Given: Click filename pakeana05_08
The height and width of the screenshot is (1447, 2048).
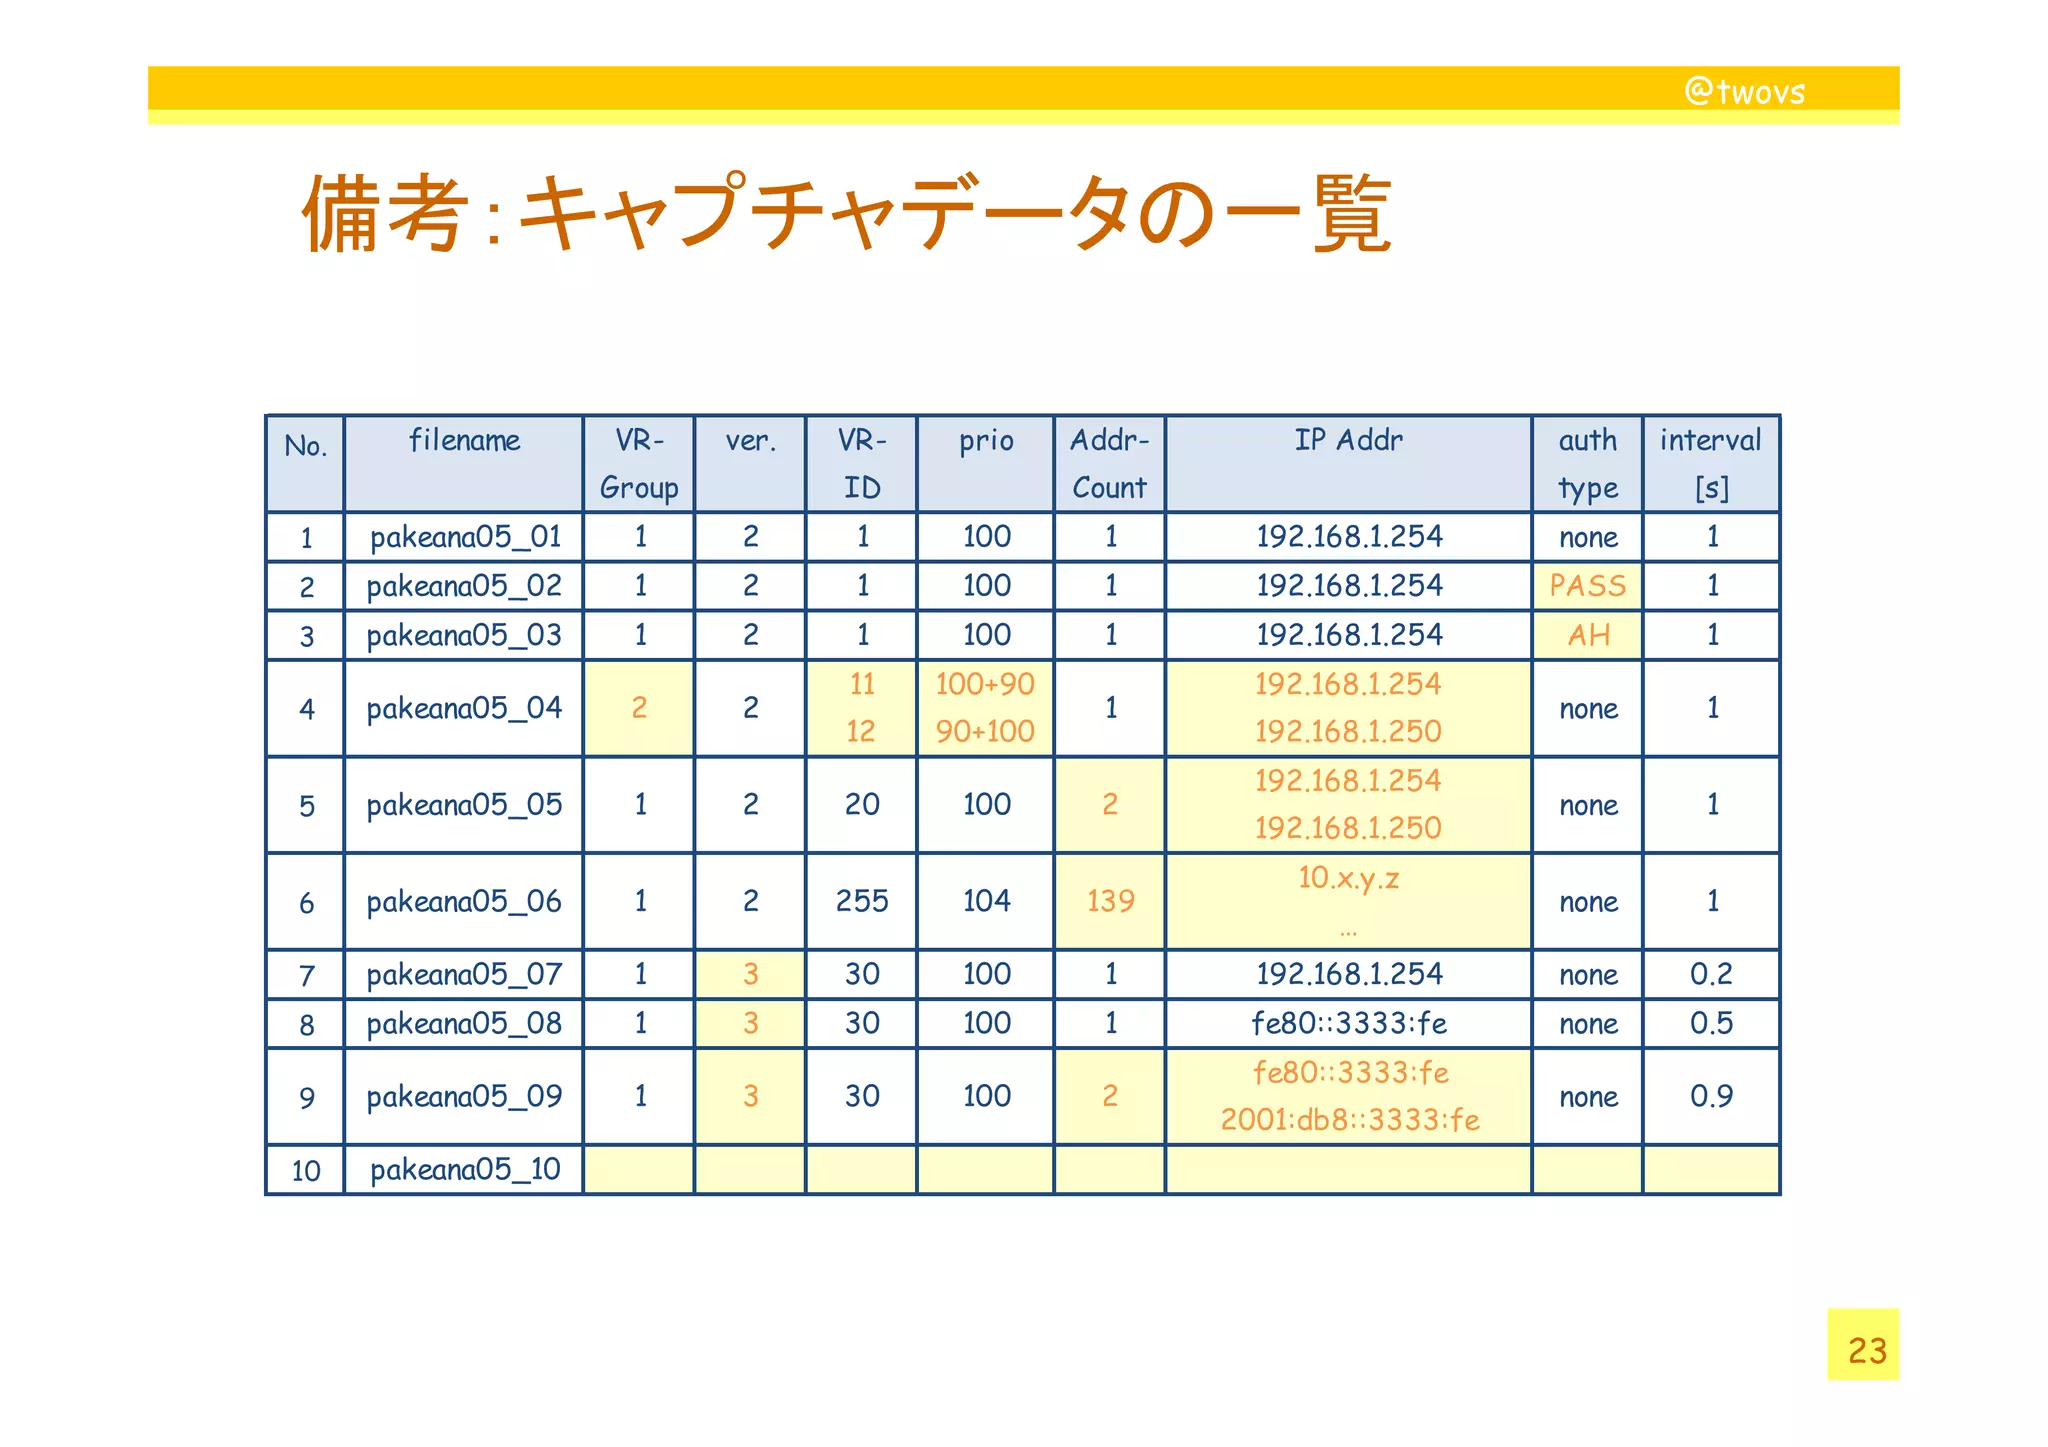Looking at the screenshot, I should click(464, 1024).
